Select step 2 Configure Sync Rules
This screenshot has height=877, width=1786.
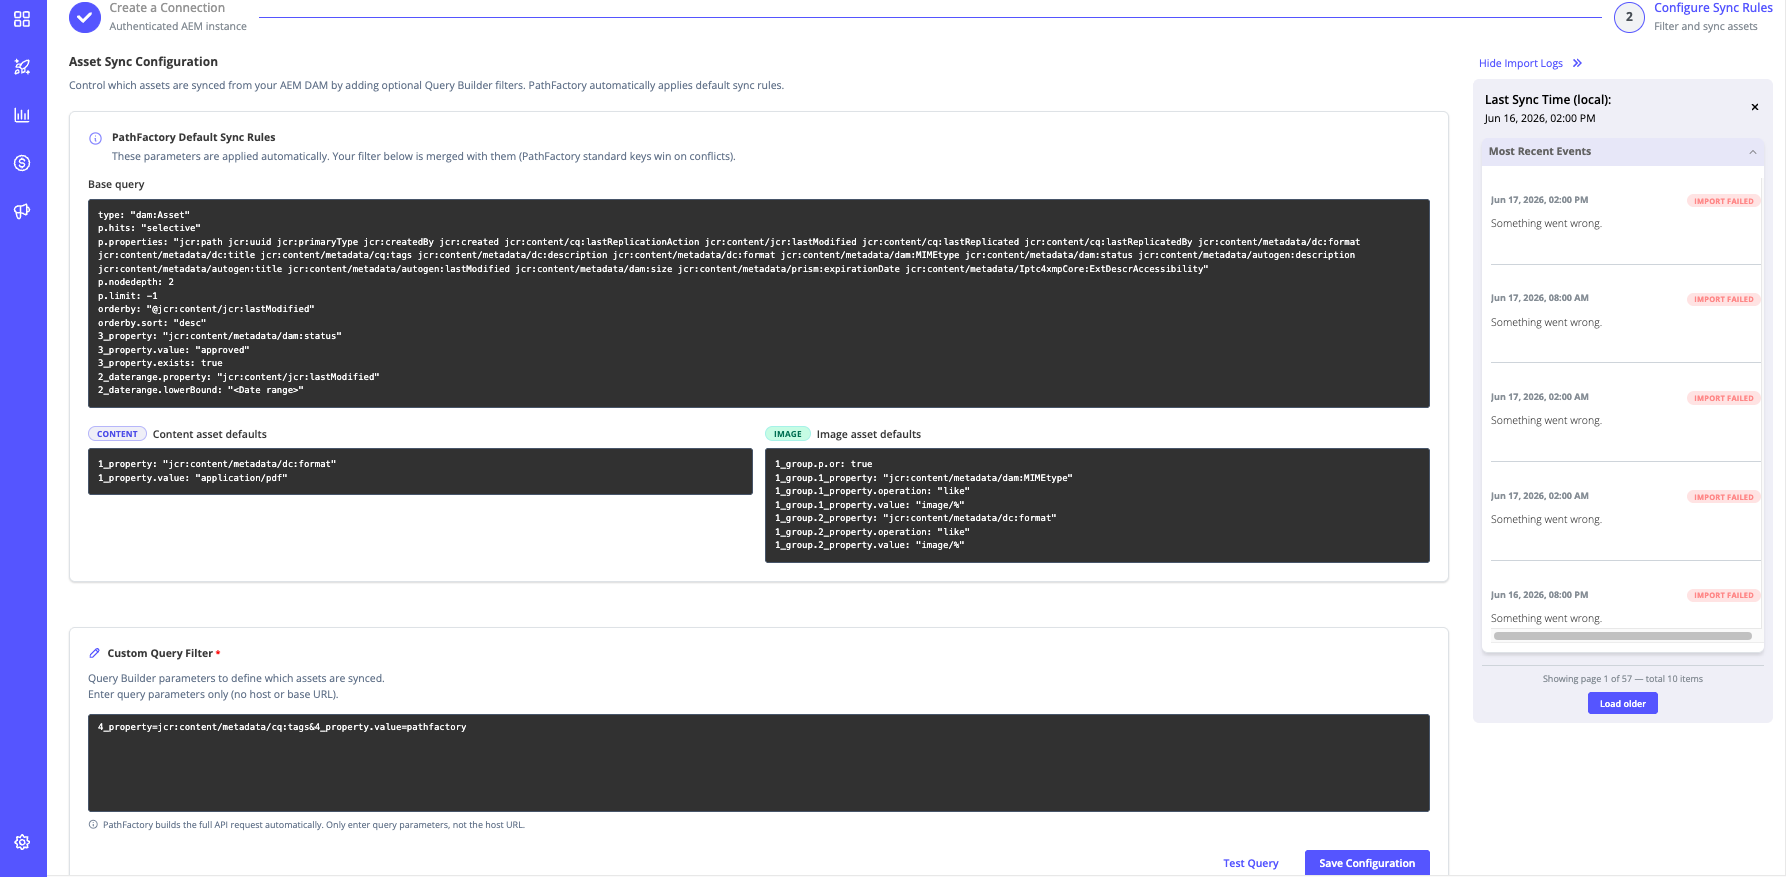tap(1629, 17)
